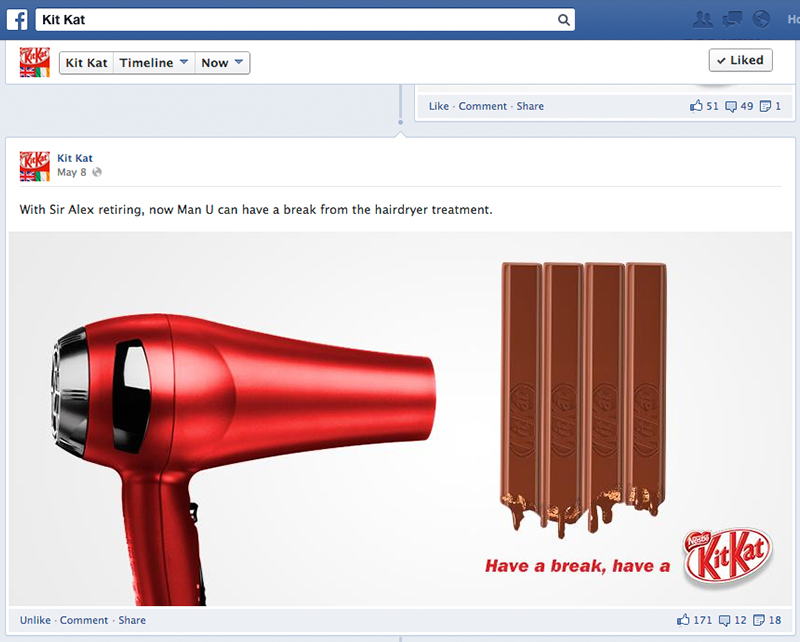Expand the Timeline dropdown
Image resolution: width=800 pixels, height=642 pixels.
pyautogui.click(x=154, y=63)
